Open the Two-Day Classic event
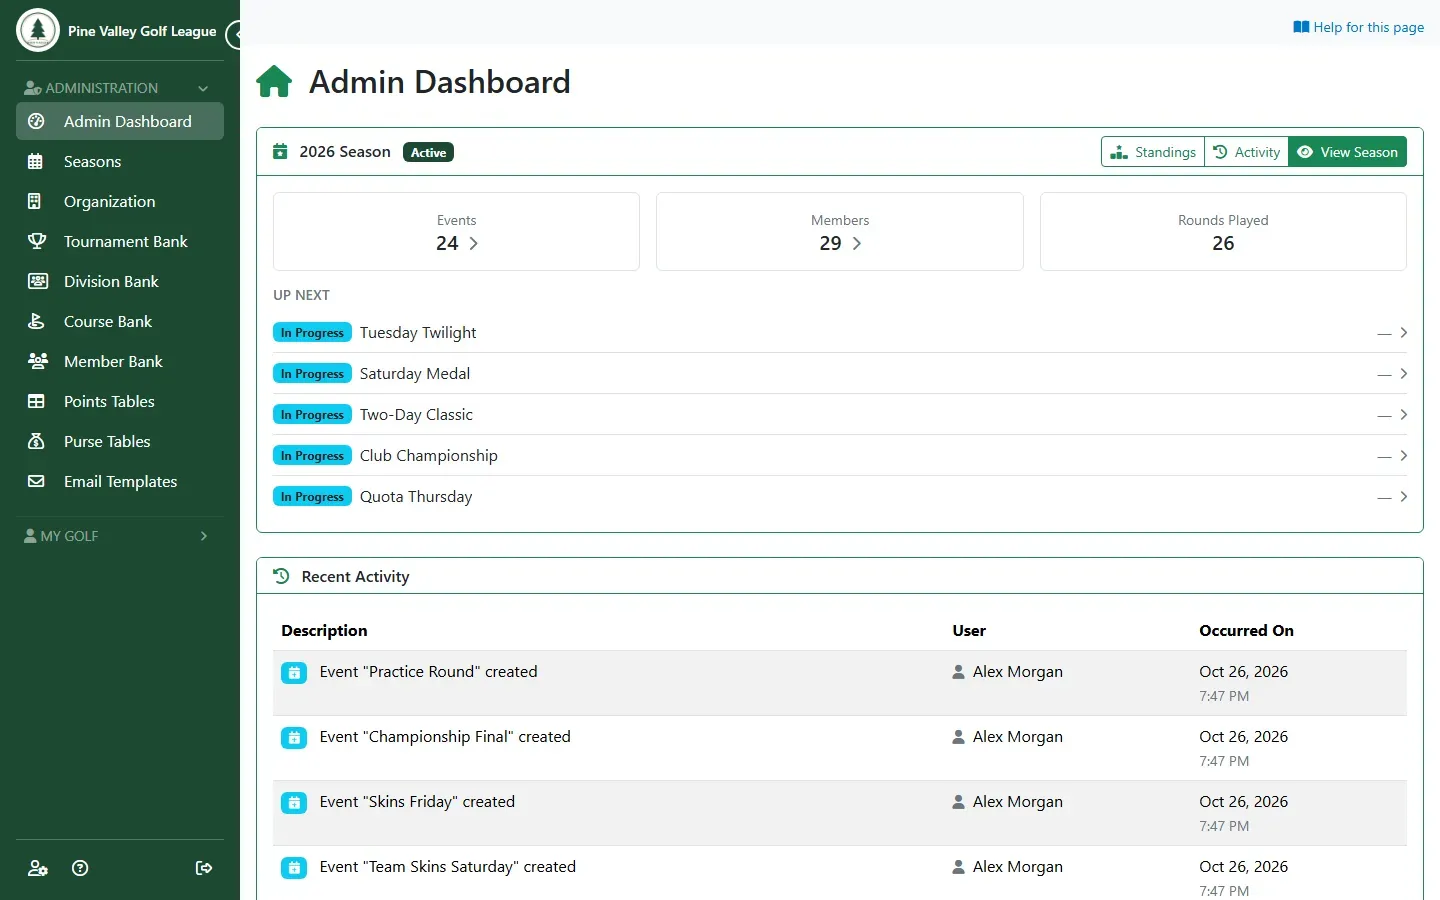 click(x=840, y=415)
